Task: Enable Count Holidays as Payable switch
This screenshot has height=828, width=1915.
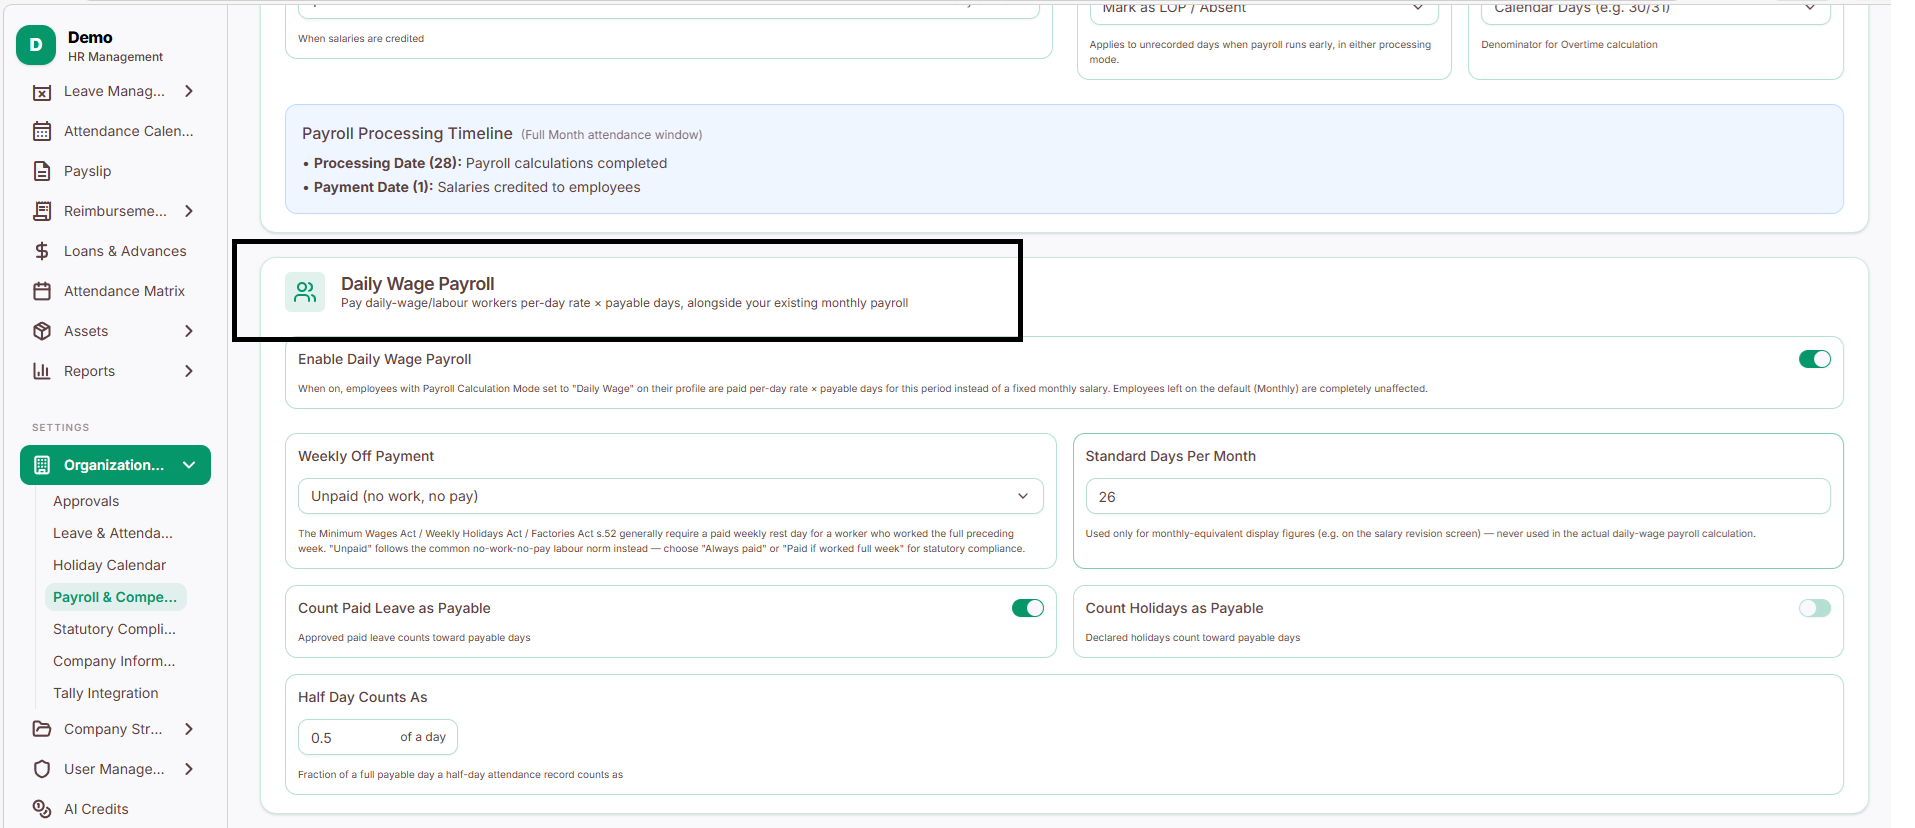Action: (1814, 608)
